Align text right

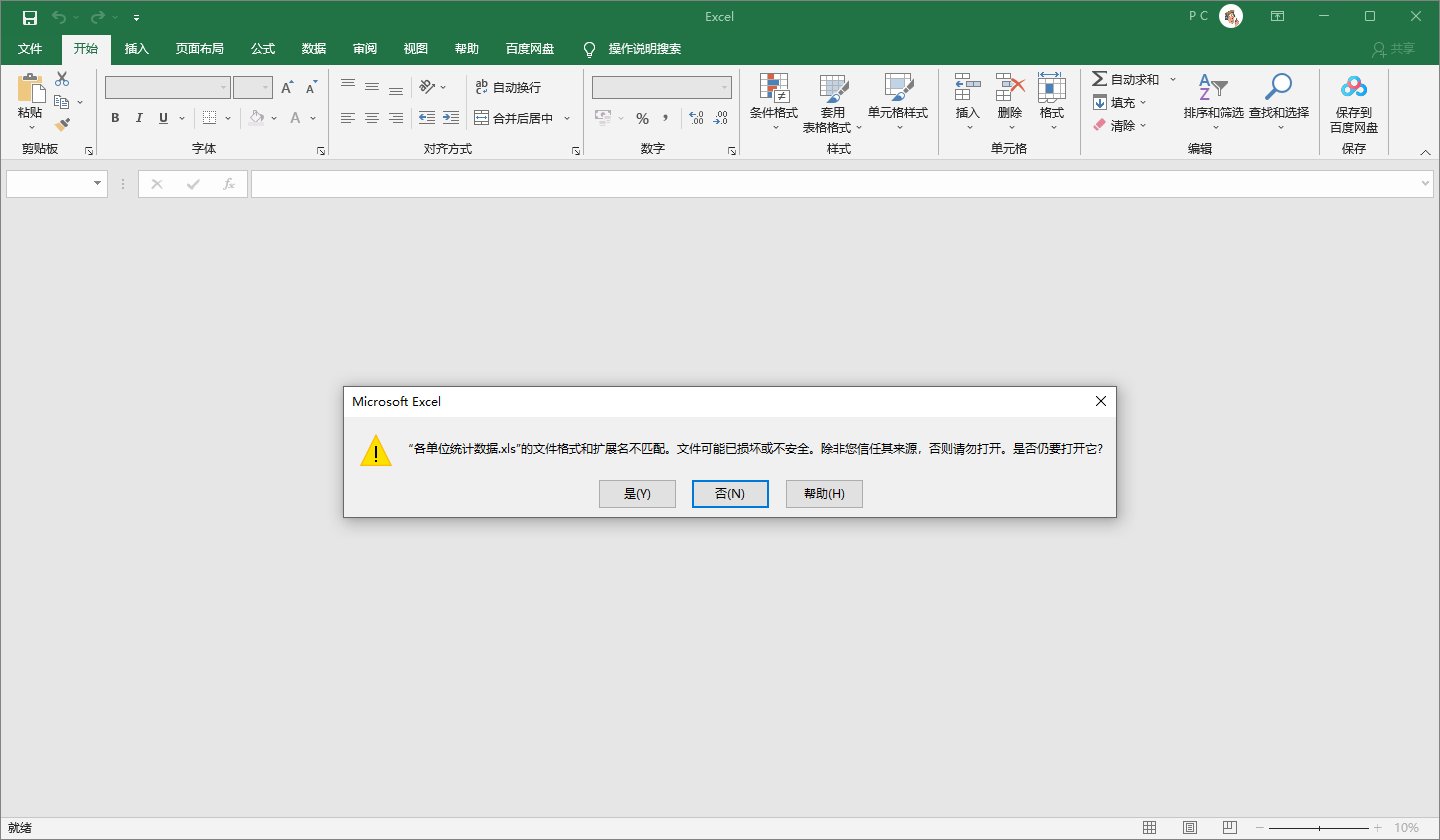(x=396, y=118)
